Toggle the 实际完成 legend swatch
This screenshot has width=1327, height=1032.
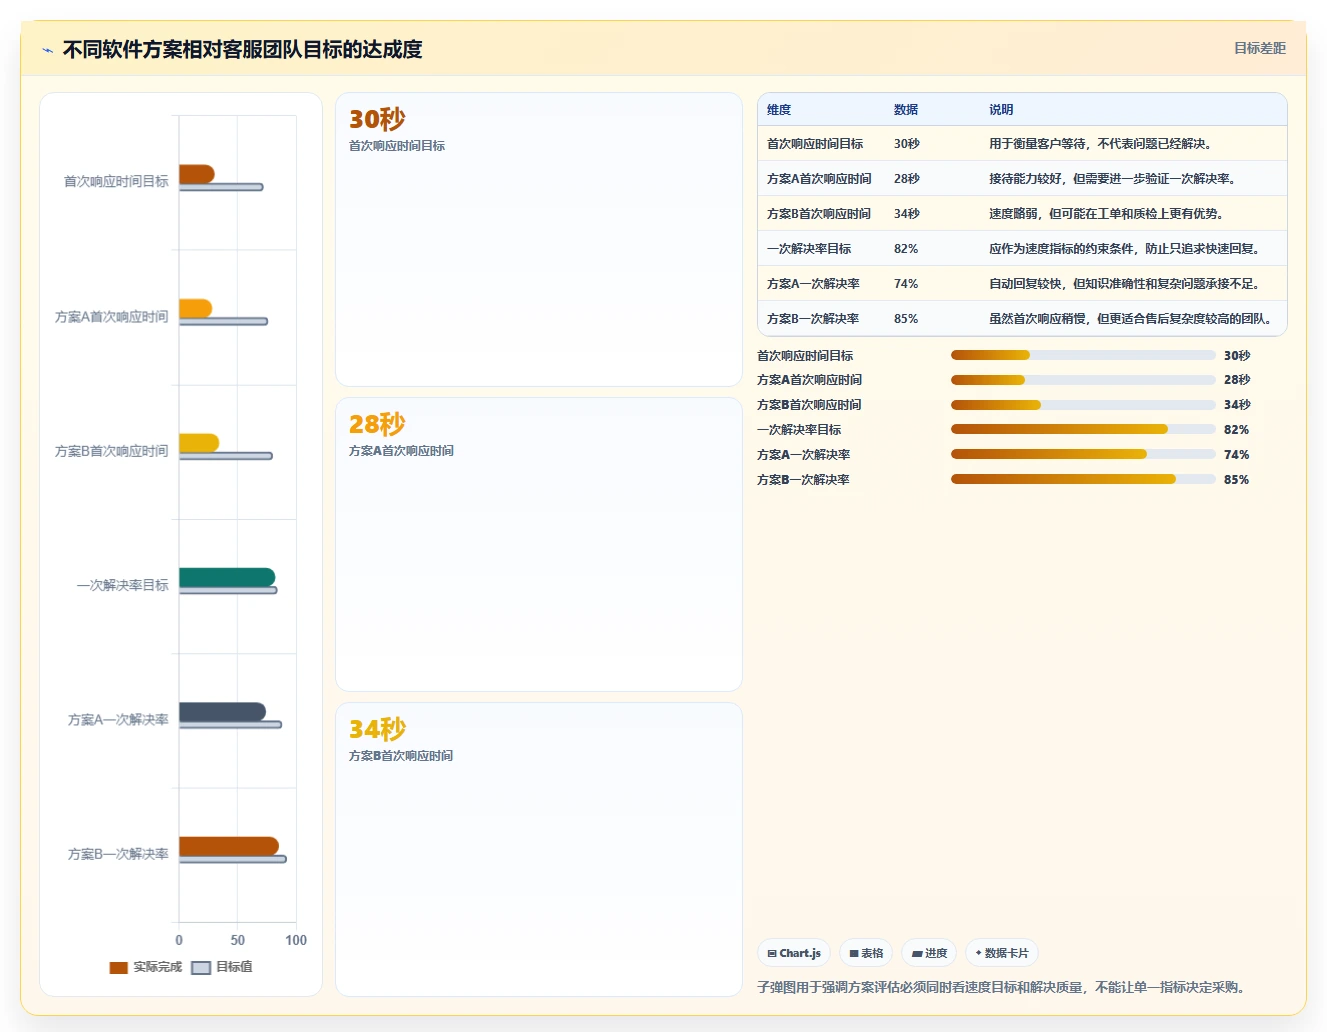point(119,967)
